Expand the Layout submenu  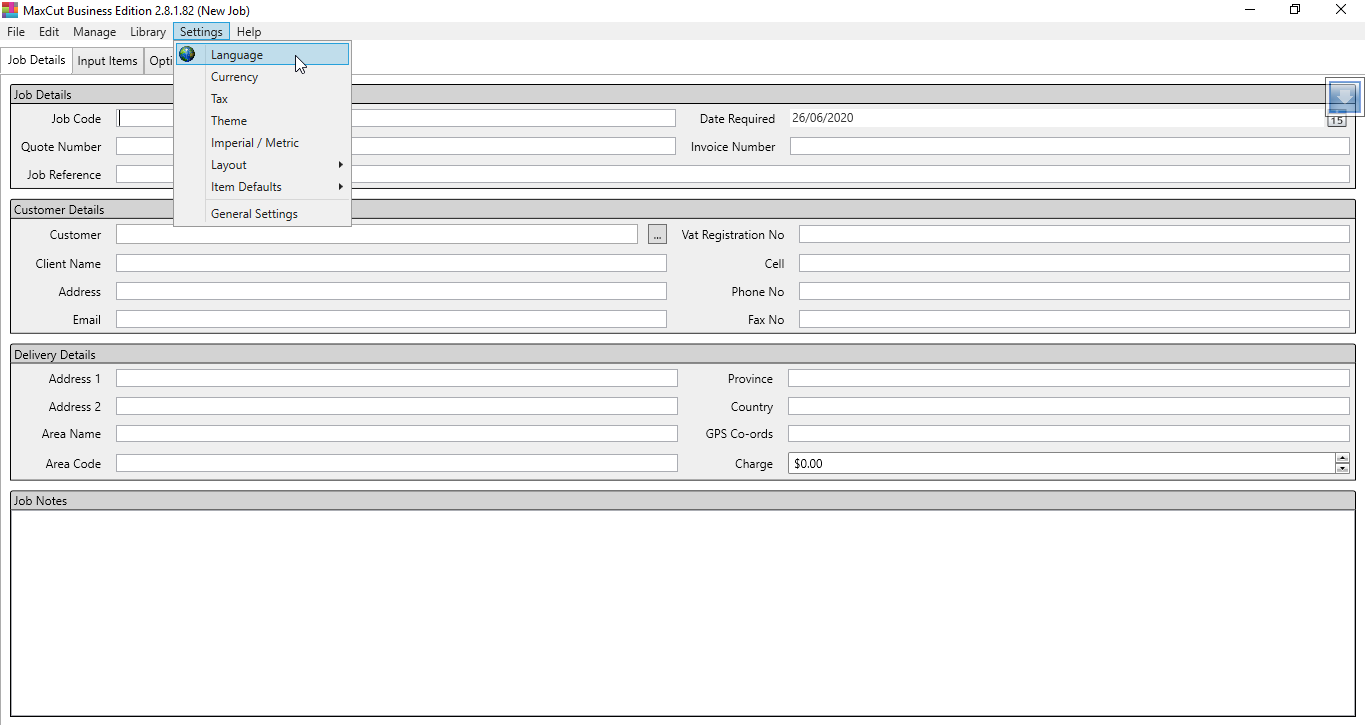pyautogui.click(x=262, y=165)
